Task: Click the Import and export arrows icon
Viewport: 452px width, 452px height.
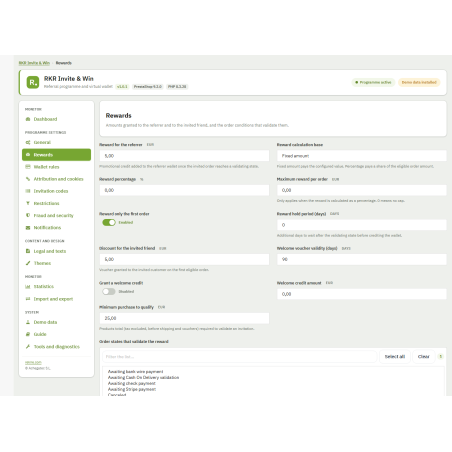Action: click(x=28, y=299)
